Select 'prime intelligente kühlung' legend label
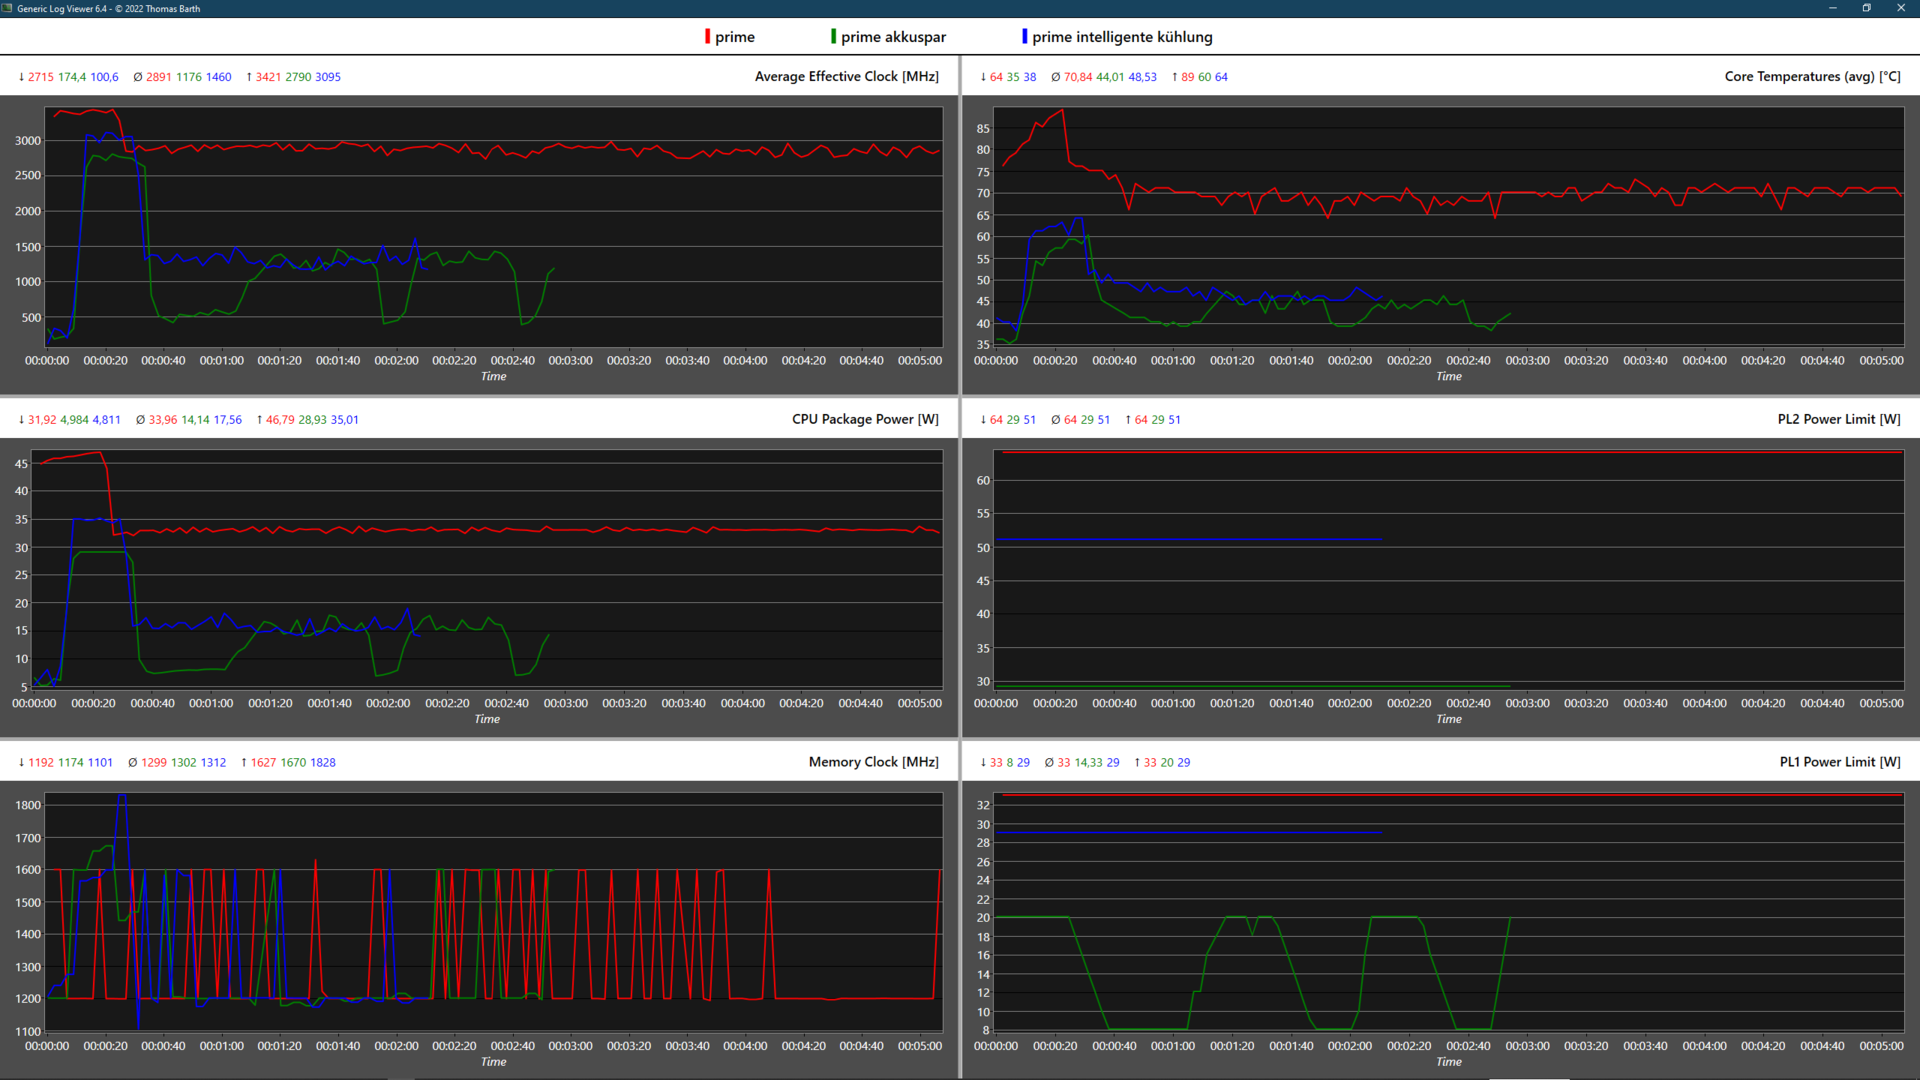This screenshot has width=1920, height=1080. coord(1122,37)
